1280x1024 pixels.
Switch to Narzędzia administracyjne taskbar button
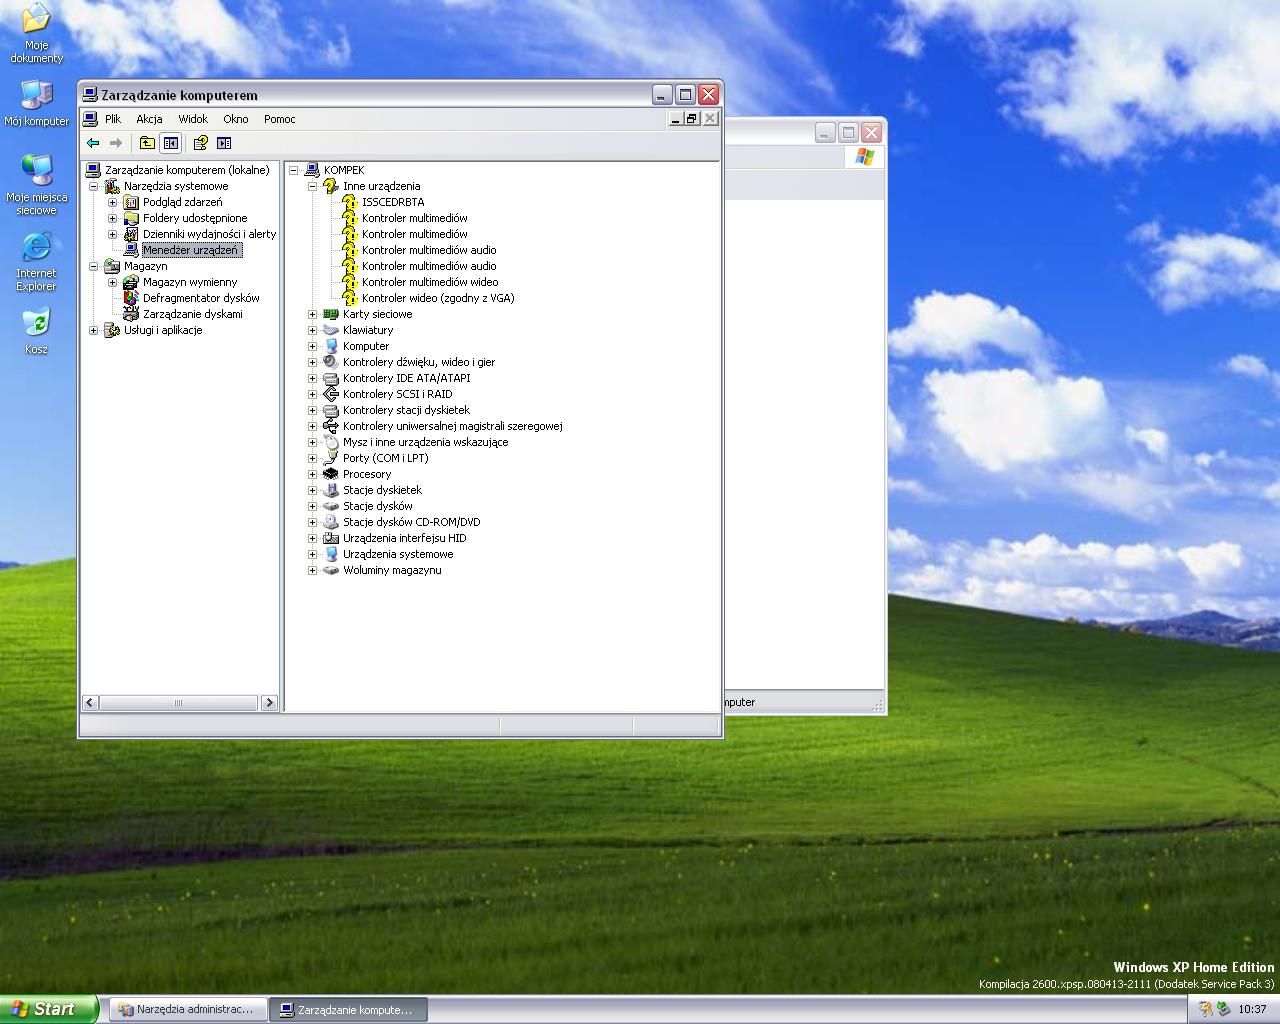pyautogui.click(x=188, y=1010)
